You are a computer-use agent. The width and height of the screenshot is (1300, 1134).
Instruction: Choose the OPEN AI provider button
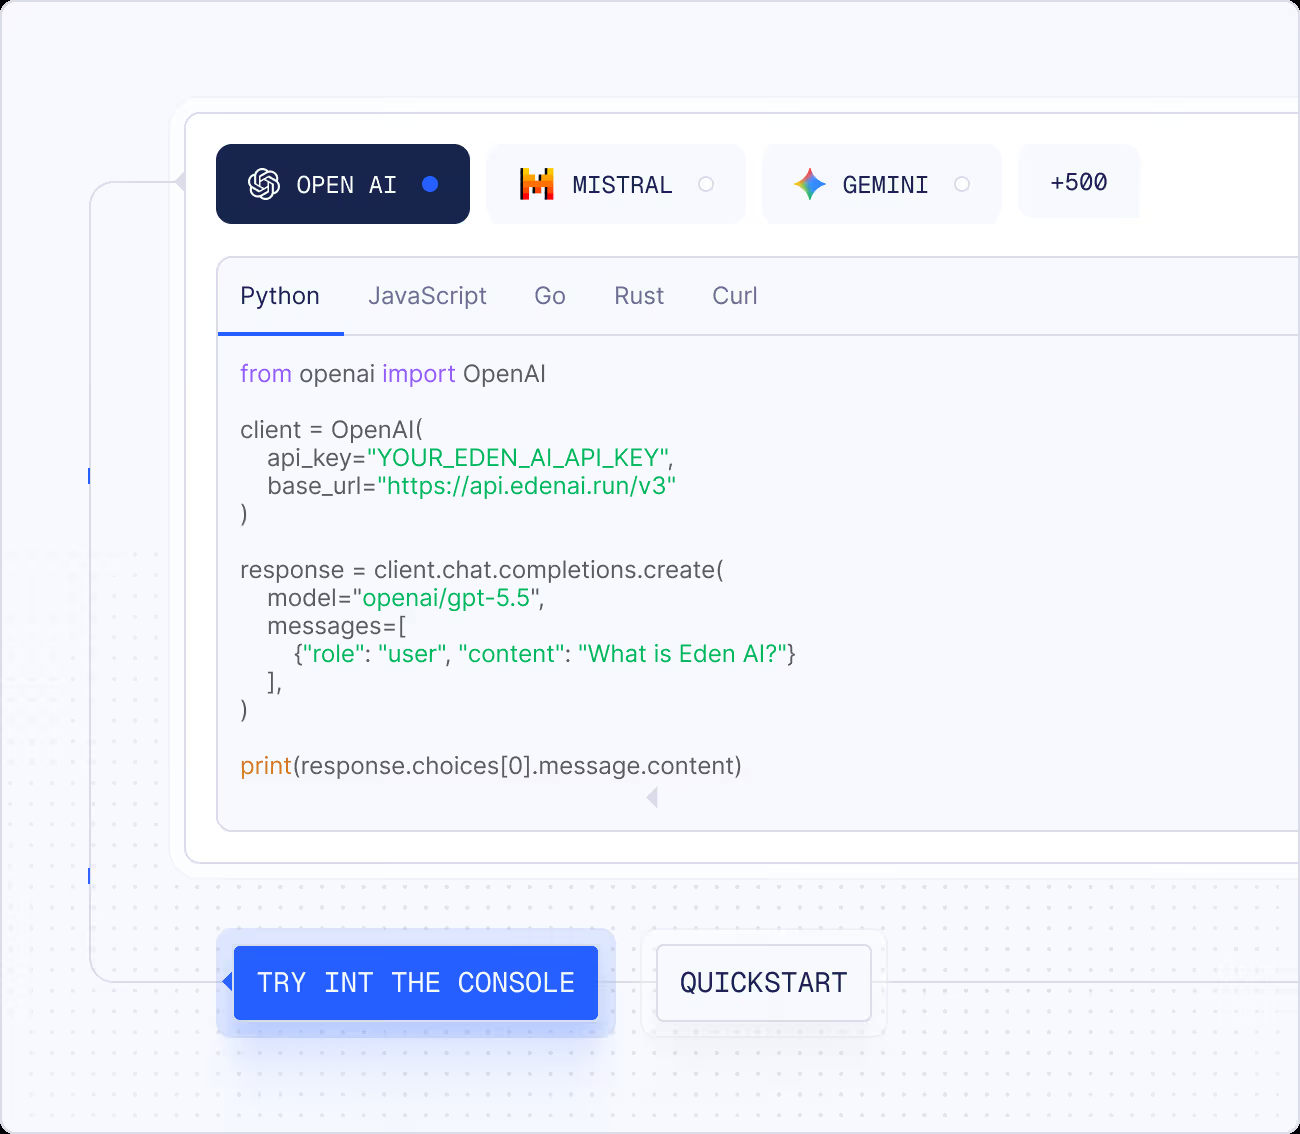pos(343,184)
